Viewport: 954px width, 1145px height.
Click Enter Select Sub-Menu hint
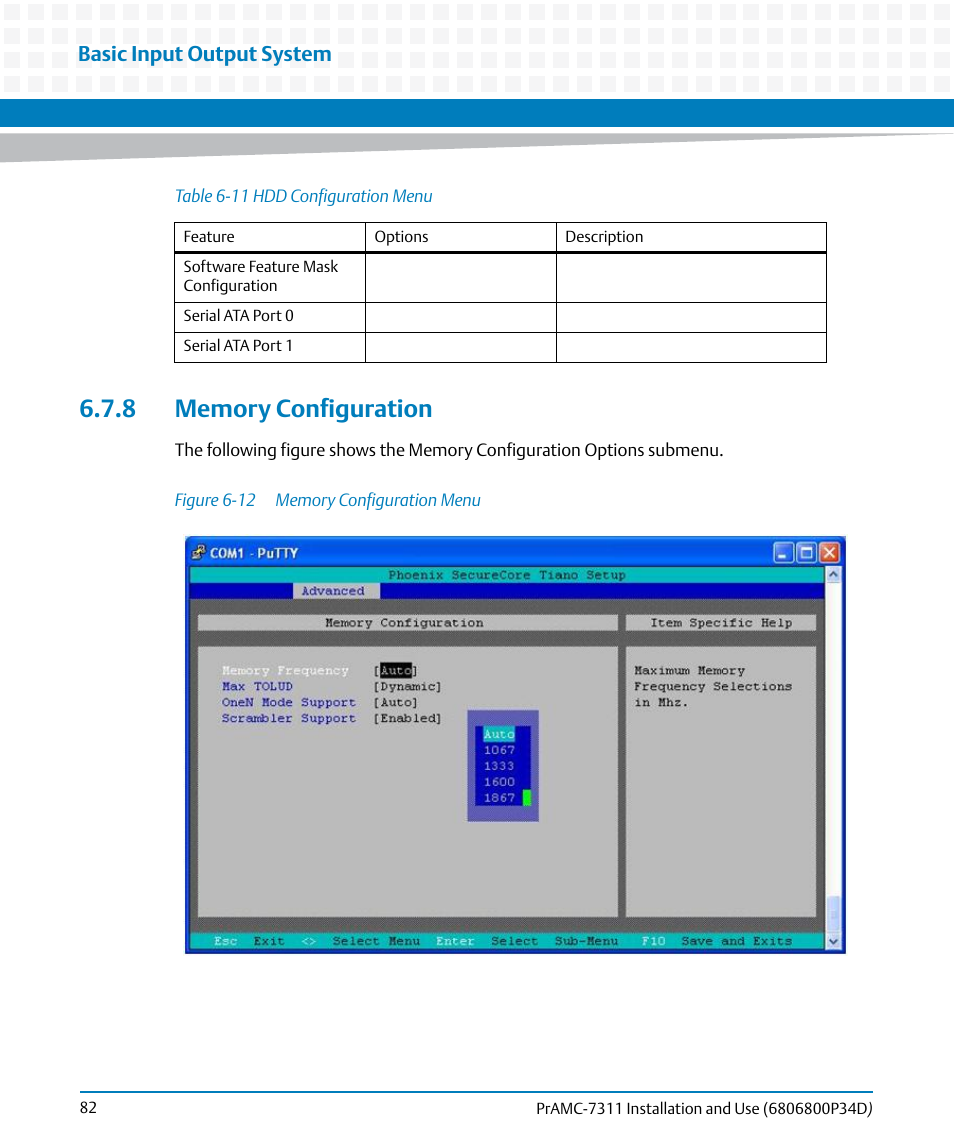pyautogui.click(x=527, y=941)
